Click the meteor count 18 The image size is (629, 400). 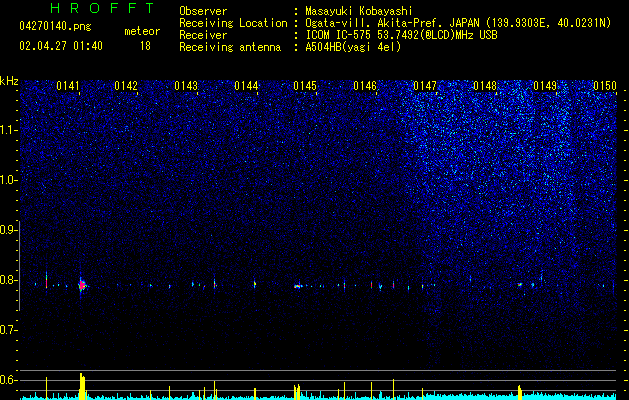(x=145, y=46)
